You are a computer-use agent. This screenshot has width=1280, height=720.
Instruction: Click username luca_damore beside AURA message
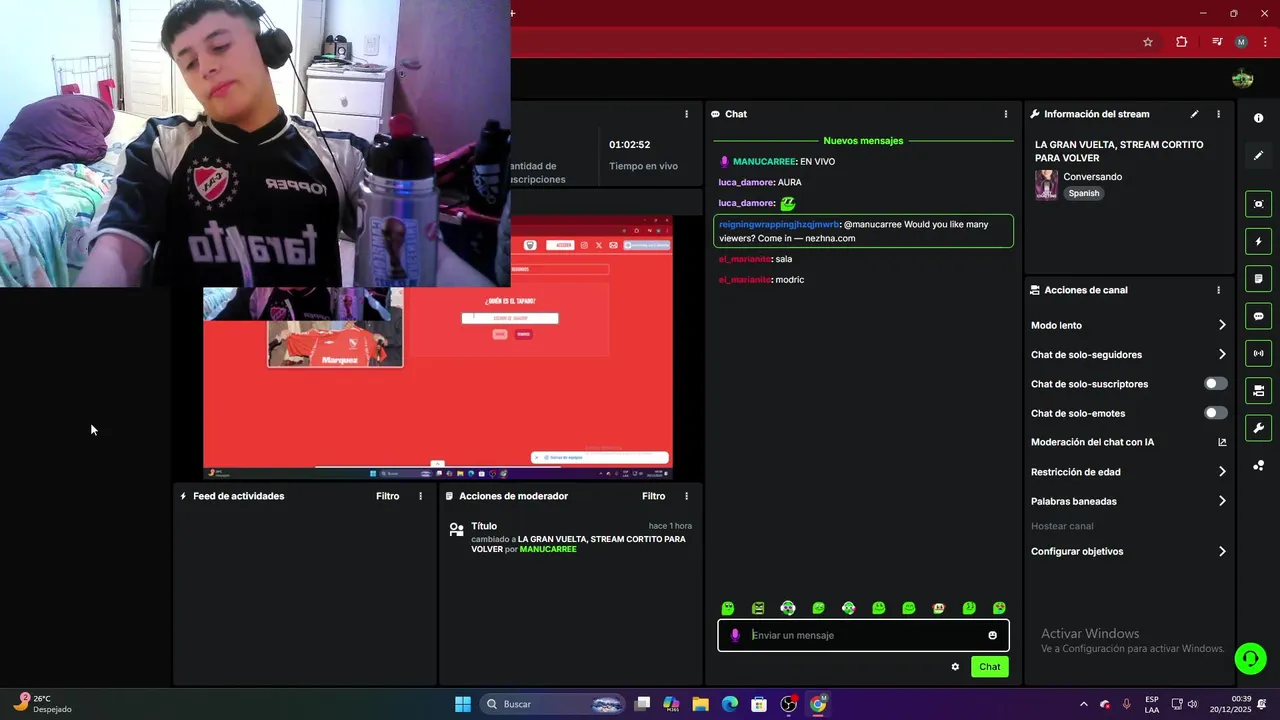click(x=746, y=182)
